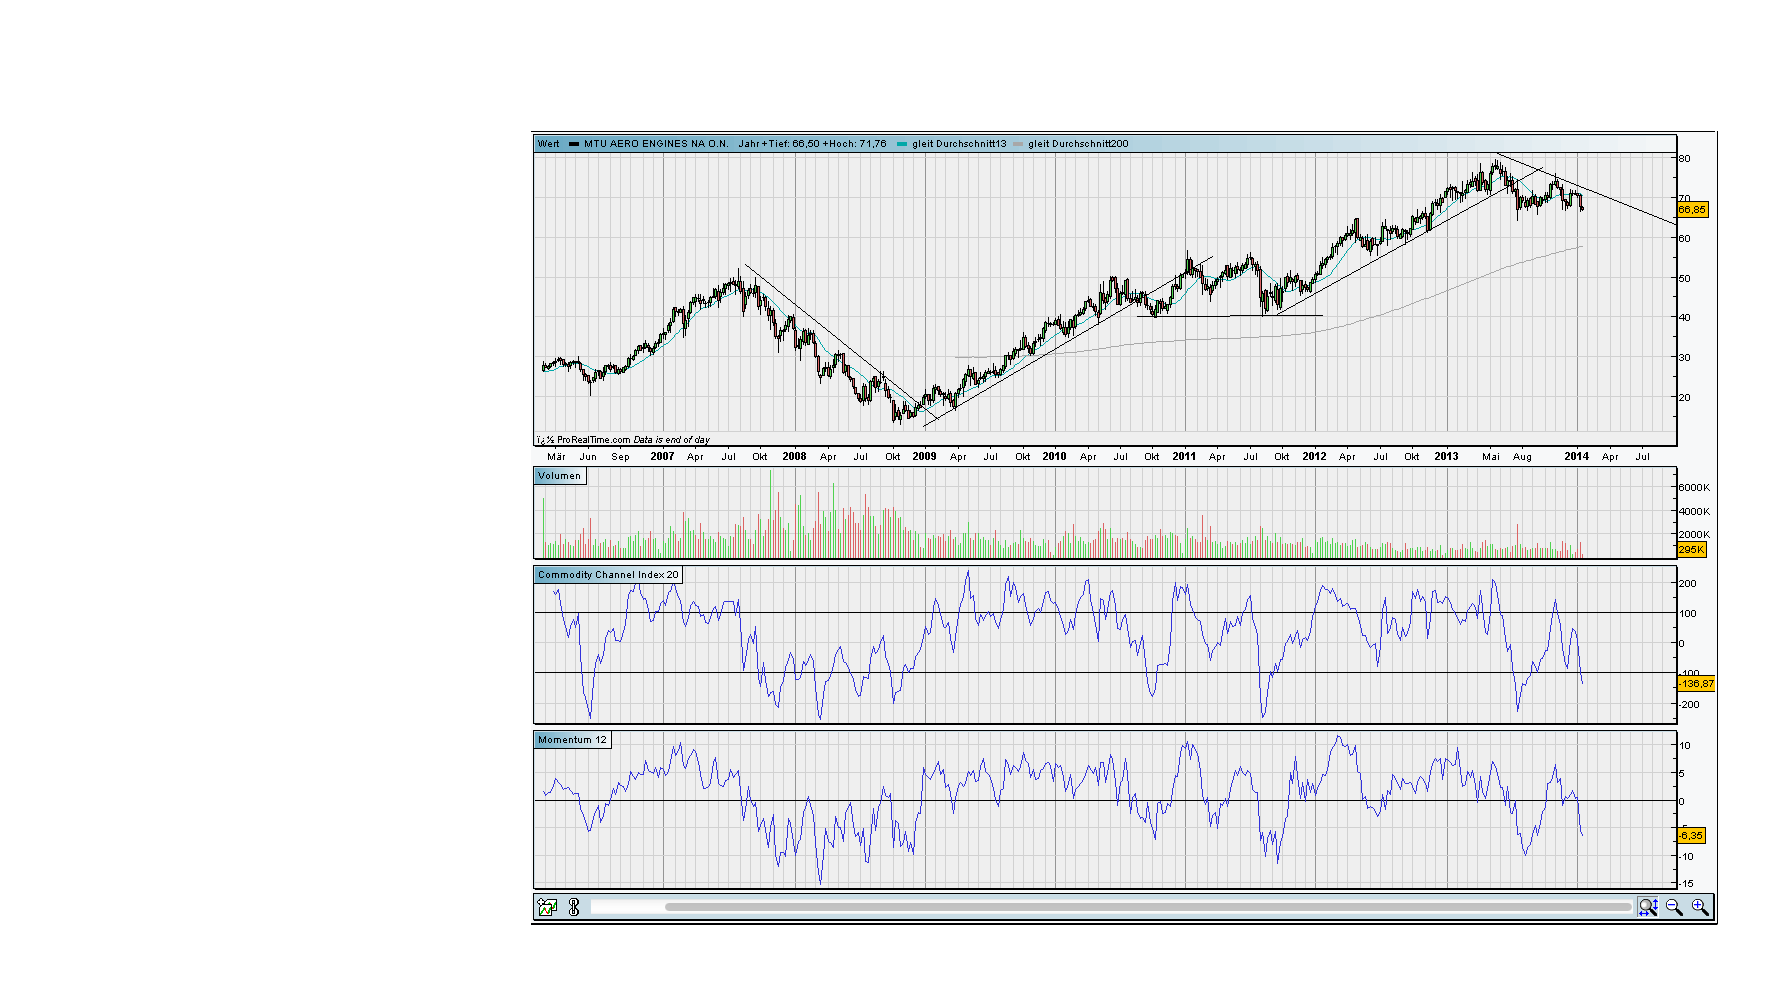Image resolution: width=1776 pixels, height=1004 pixels.
Task: Click the link chain icon
Action: point(574,907)
